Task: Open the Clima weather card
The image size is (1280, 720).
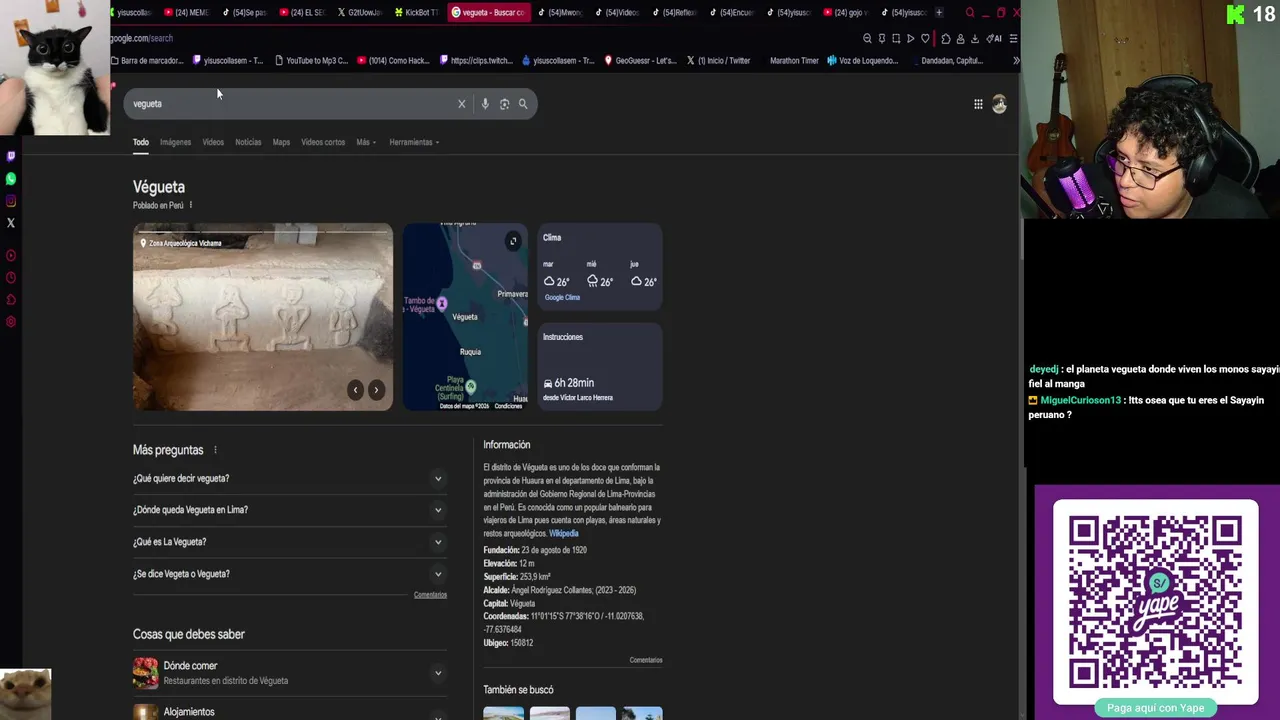Action: [600, 267]
